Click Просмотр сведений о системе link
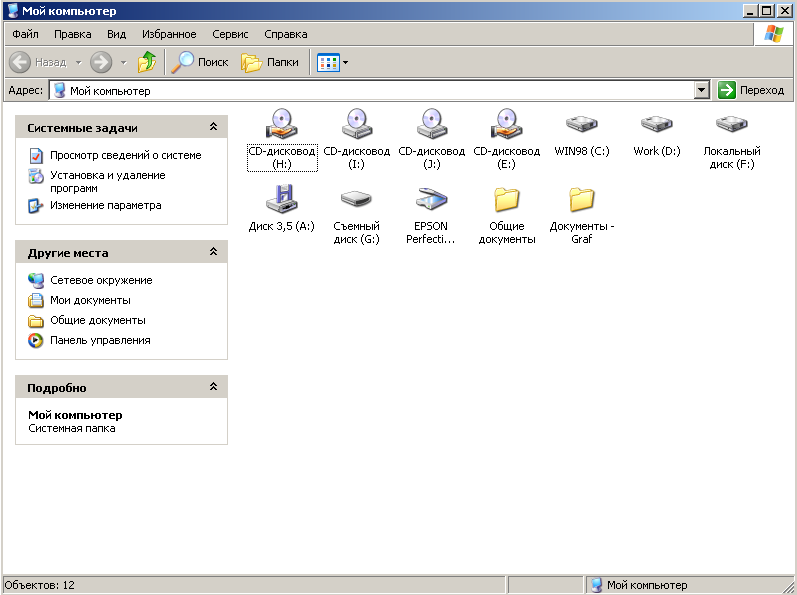Screen dimensions: 797x595 coord(126,155)
